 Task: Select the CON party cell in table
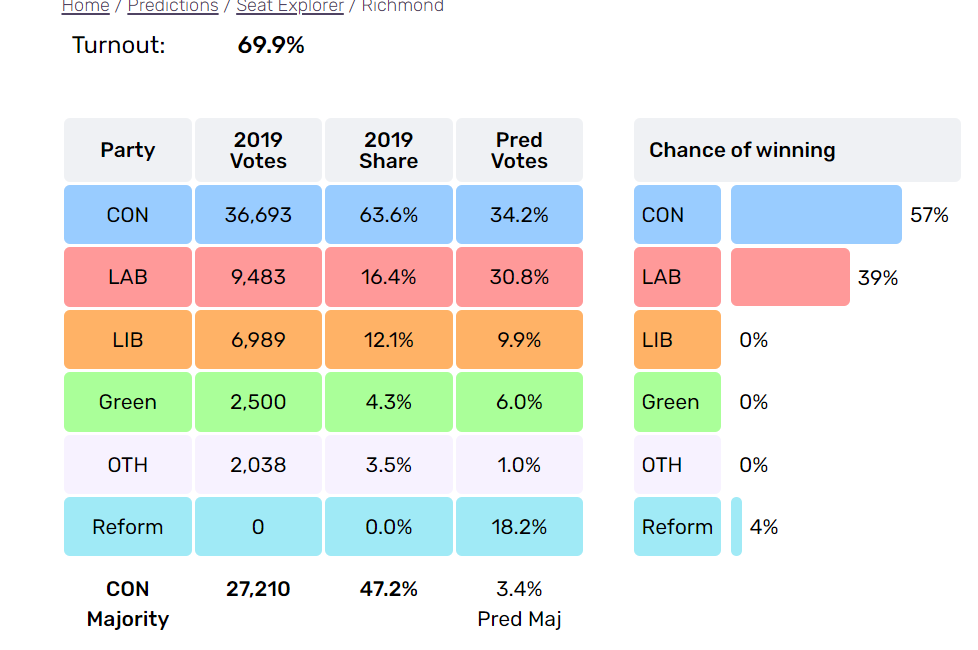(128, 215)
